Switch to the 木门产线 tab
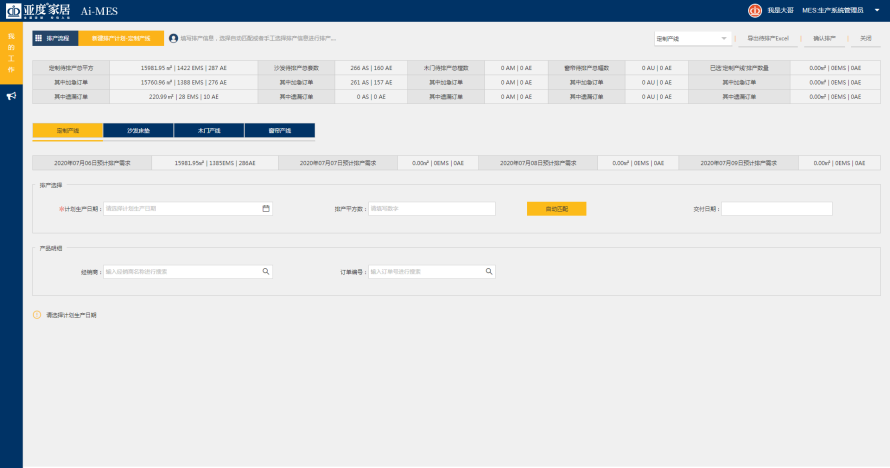The height and width of the screenshot is (468, 890). [x=209, y=130]
